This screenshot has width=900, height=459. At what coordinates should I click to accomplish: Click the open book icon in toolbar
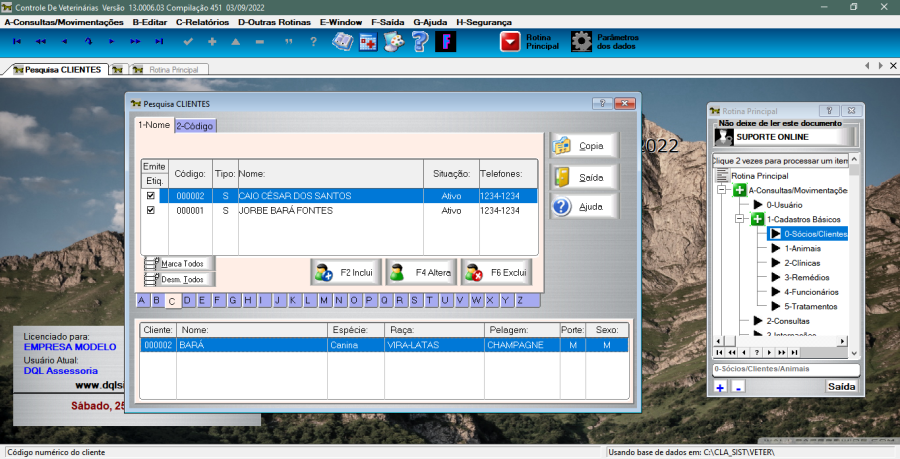342,41
